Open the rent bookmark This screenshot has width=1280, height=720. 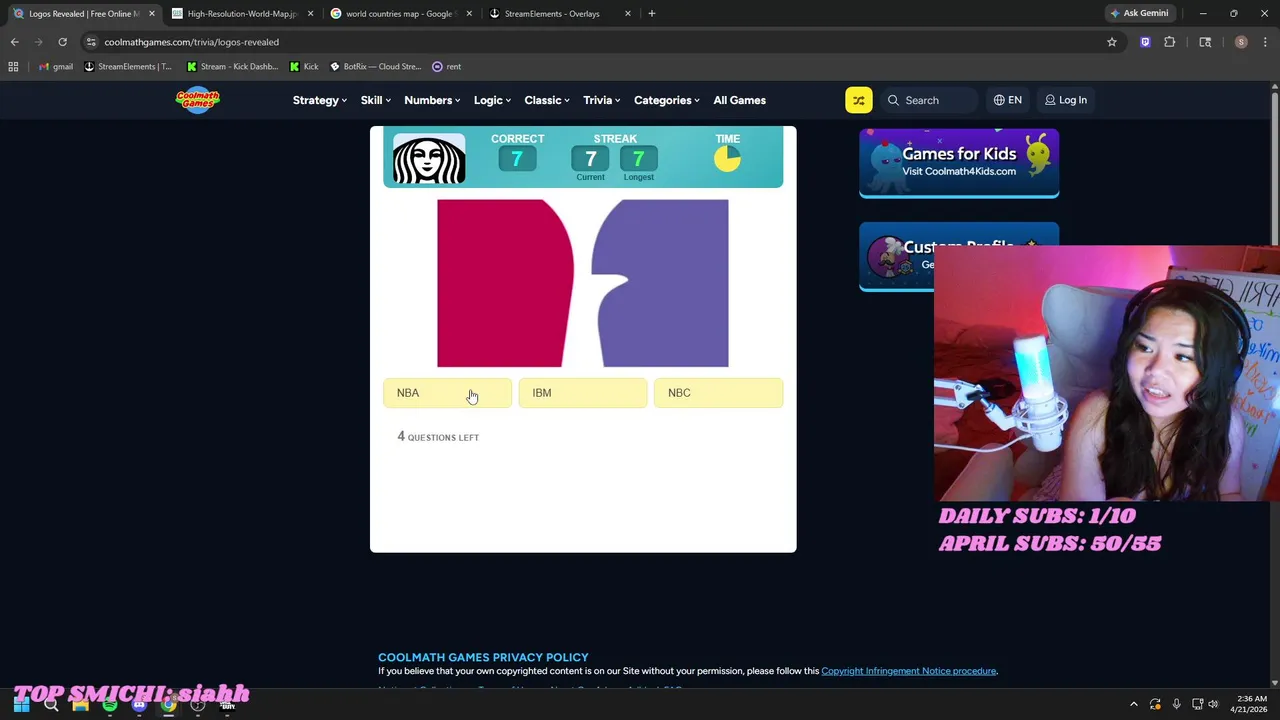pos(446,67)
